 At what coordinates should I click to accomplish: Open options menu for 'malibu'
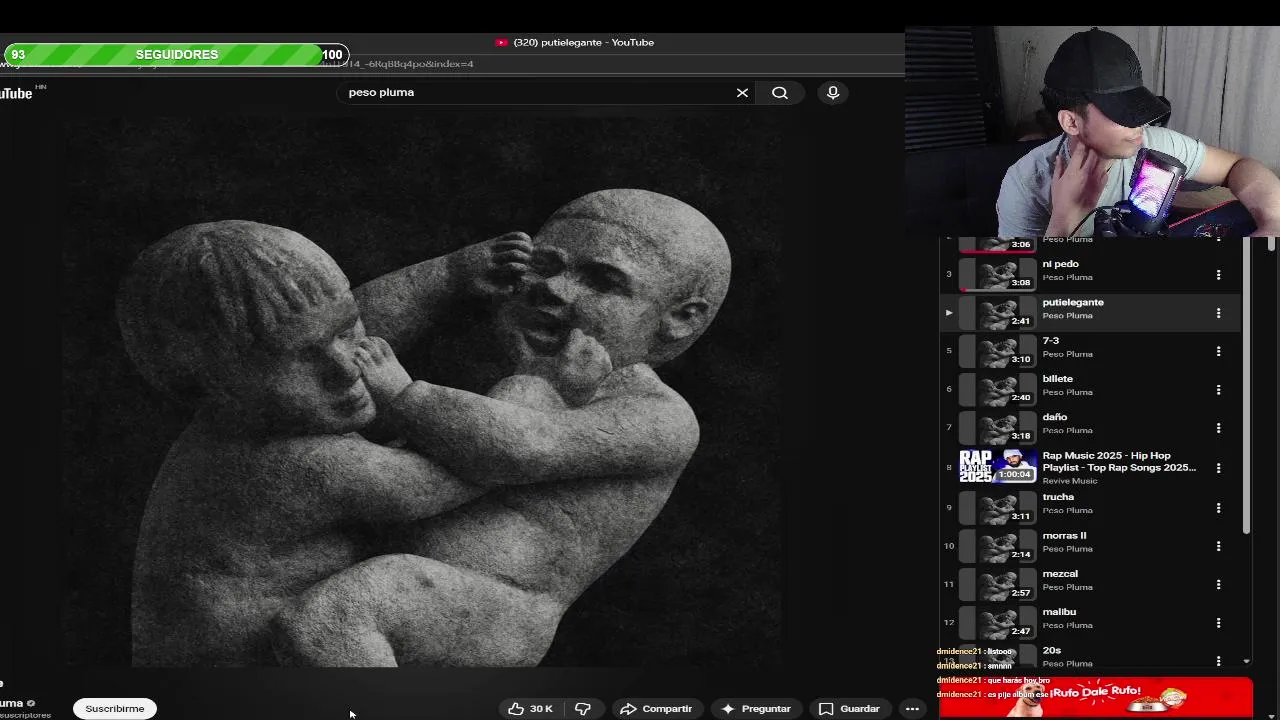tap(1218, 623)
